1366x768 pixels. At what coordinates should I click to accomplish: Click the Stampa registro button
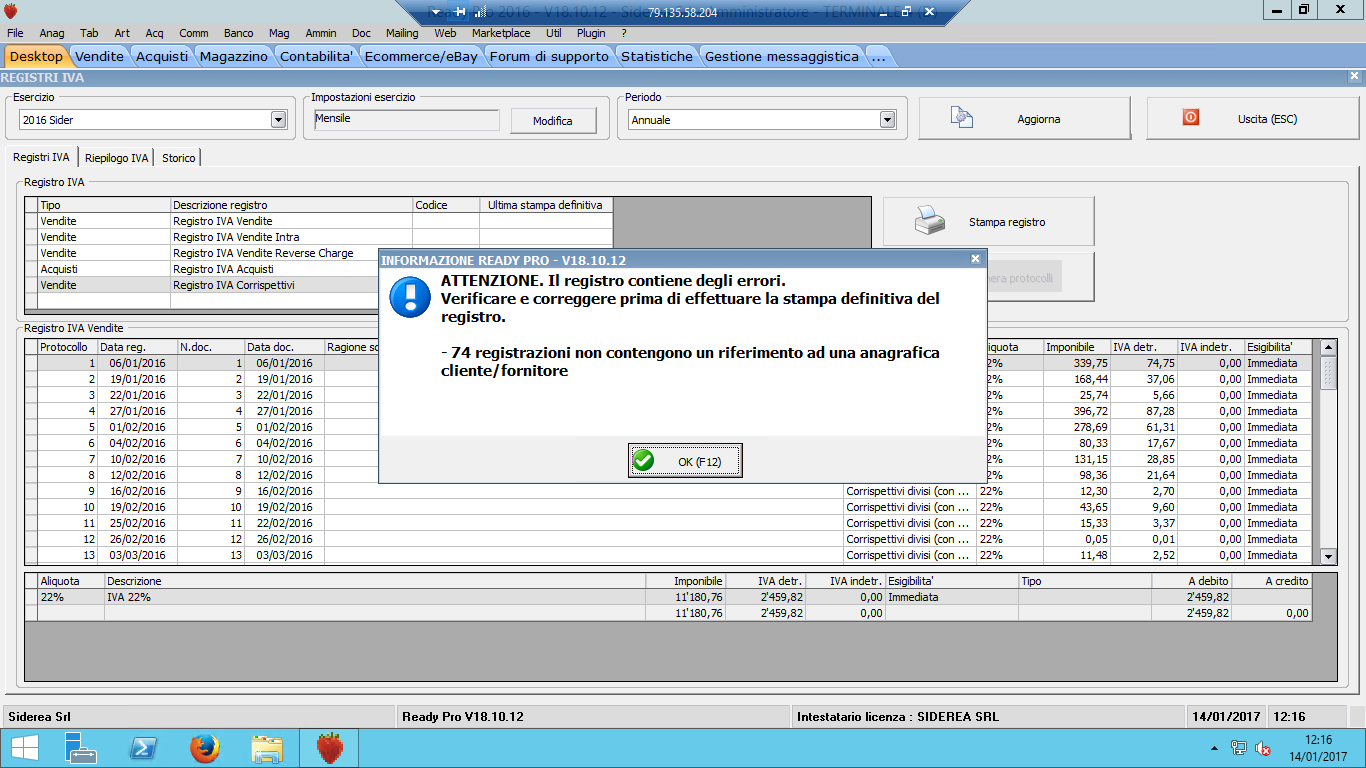(988, 222)
